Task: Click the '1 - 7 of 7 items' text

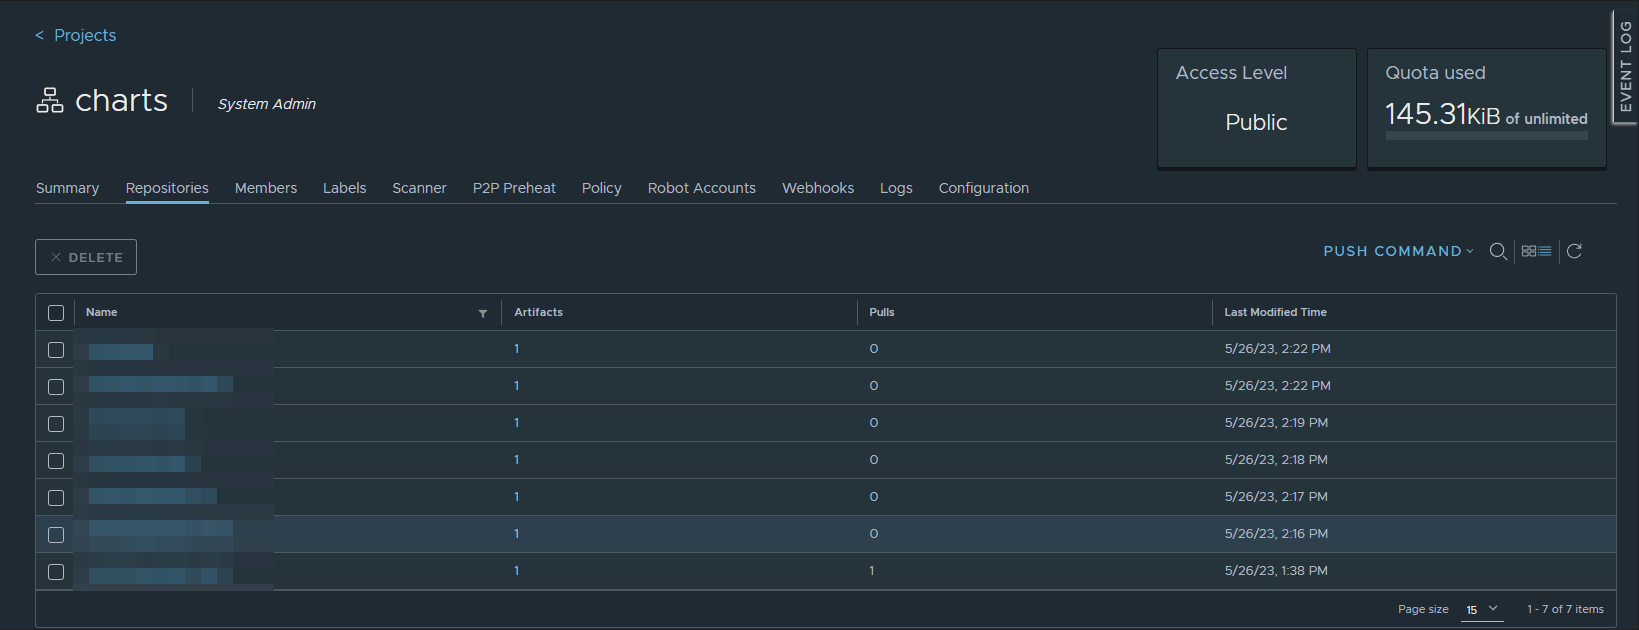Action: click(1565, 609)
